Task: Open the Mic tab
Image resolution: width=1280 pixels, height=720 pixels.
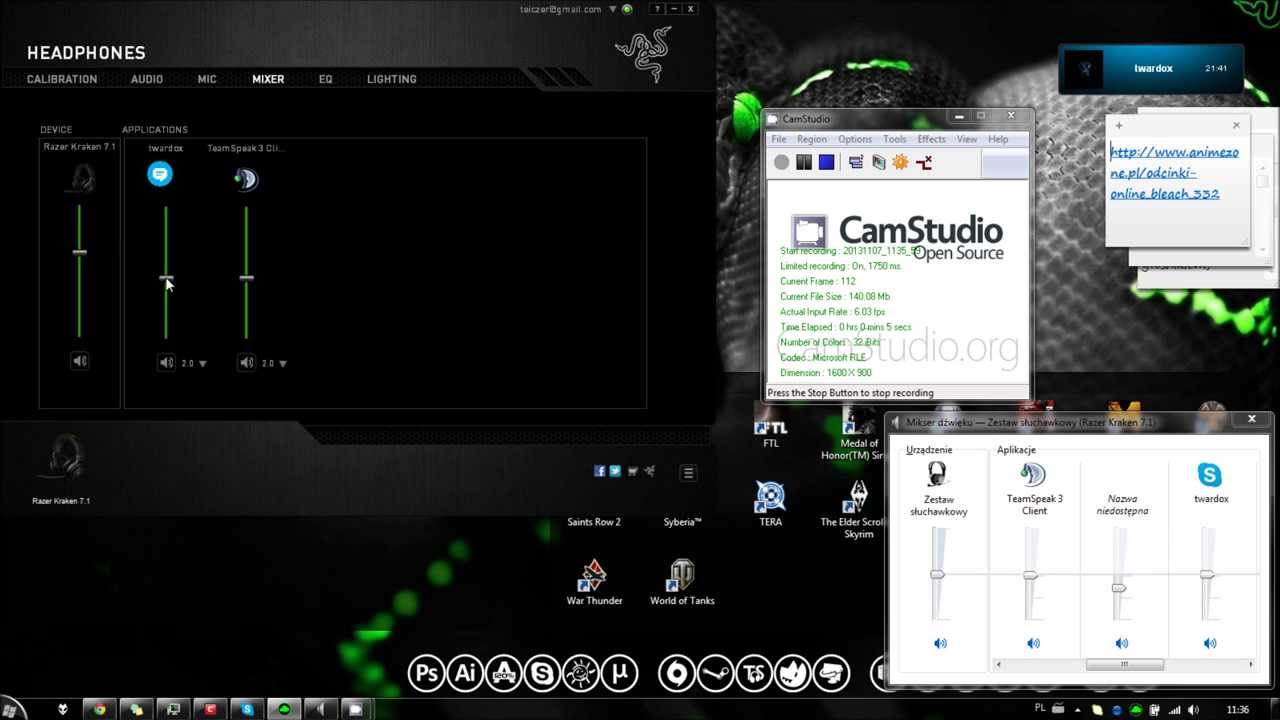Action: tap(207, 79)
